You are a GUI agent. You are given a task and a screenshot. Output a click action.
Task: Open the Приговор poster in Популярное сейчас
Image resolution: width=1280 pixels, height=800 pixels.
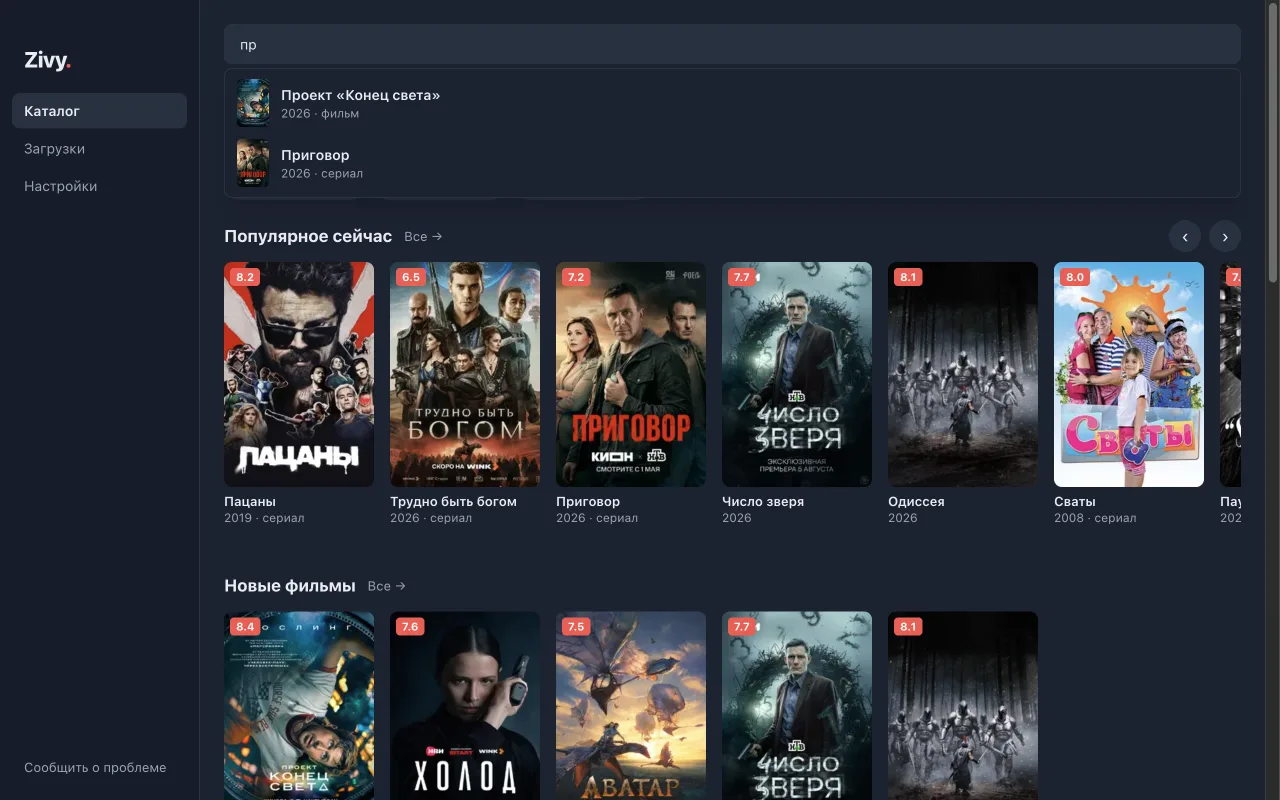coord(631,375)
